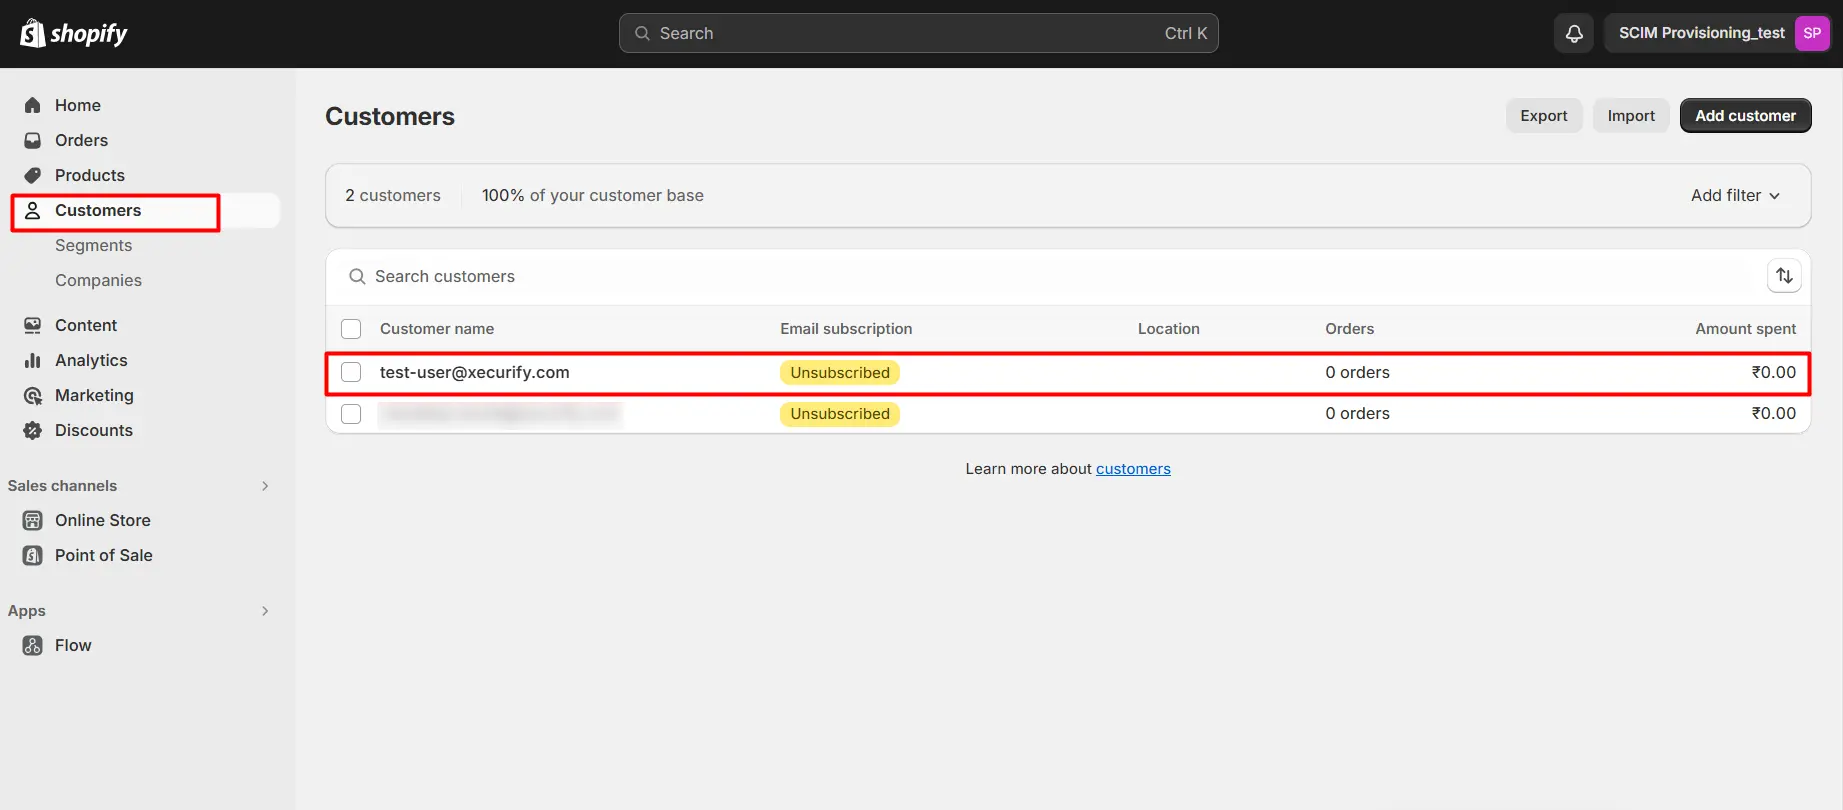
Task: Click the Flow app icon
Action: point(33,645)
